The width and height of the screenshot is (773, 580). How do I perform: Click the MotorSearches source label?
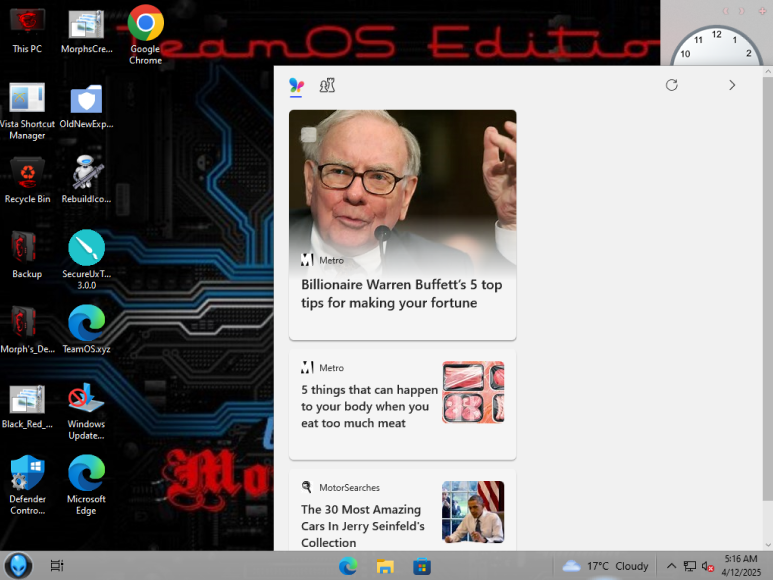pyautogui.click(x=341, y=487)
